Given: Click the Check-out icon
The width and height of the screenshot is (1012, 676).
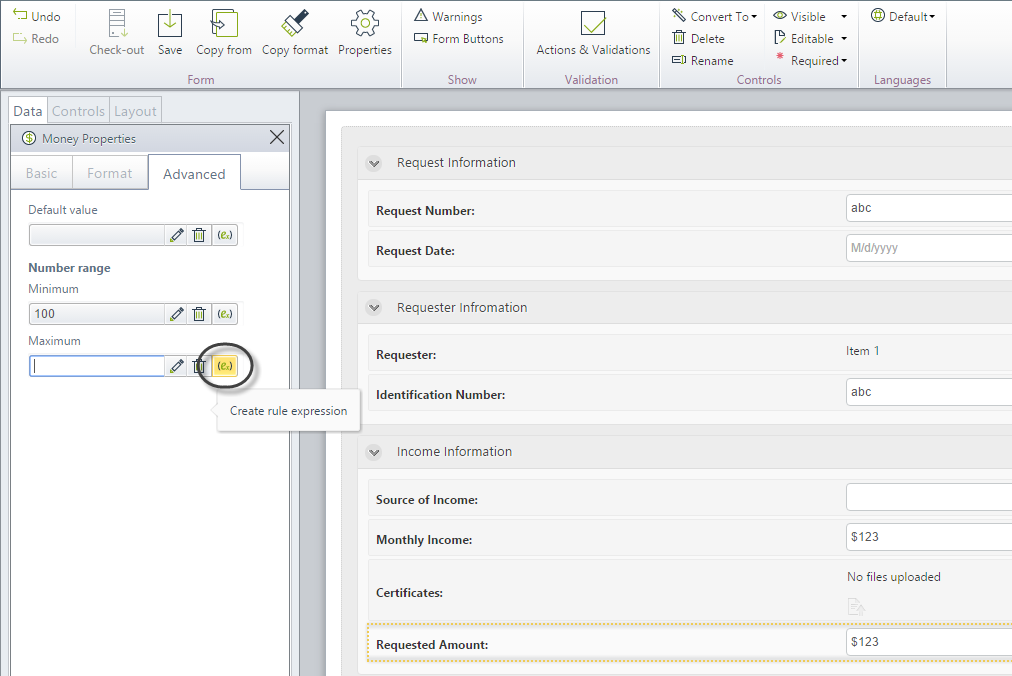Looking at the screenshot, I should tap(117, 23).
